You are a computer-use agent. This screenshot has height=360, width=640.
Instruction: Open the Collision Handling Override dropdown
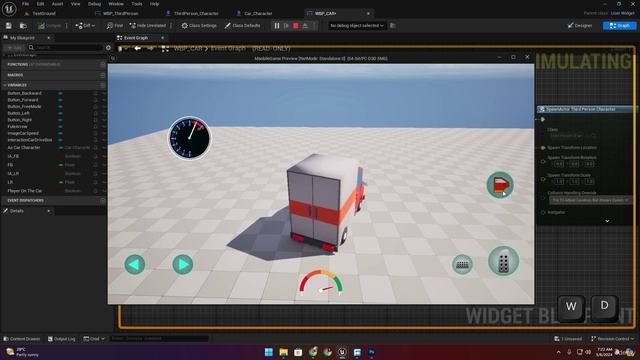[x=590, y=200]
